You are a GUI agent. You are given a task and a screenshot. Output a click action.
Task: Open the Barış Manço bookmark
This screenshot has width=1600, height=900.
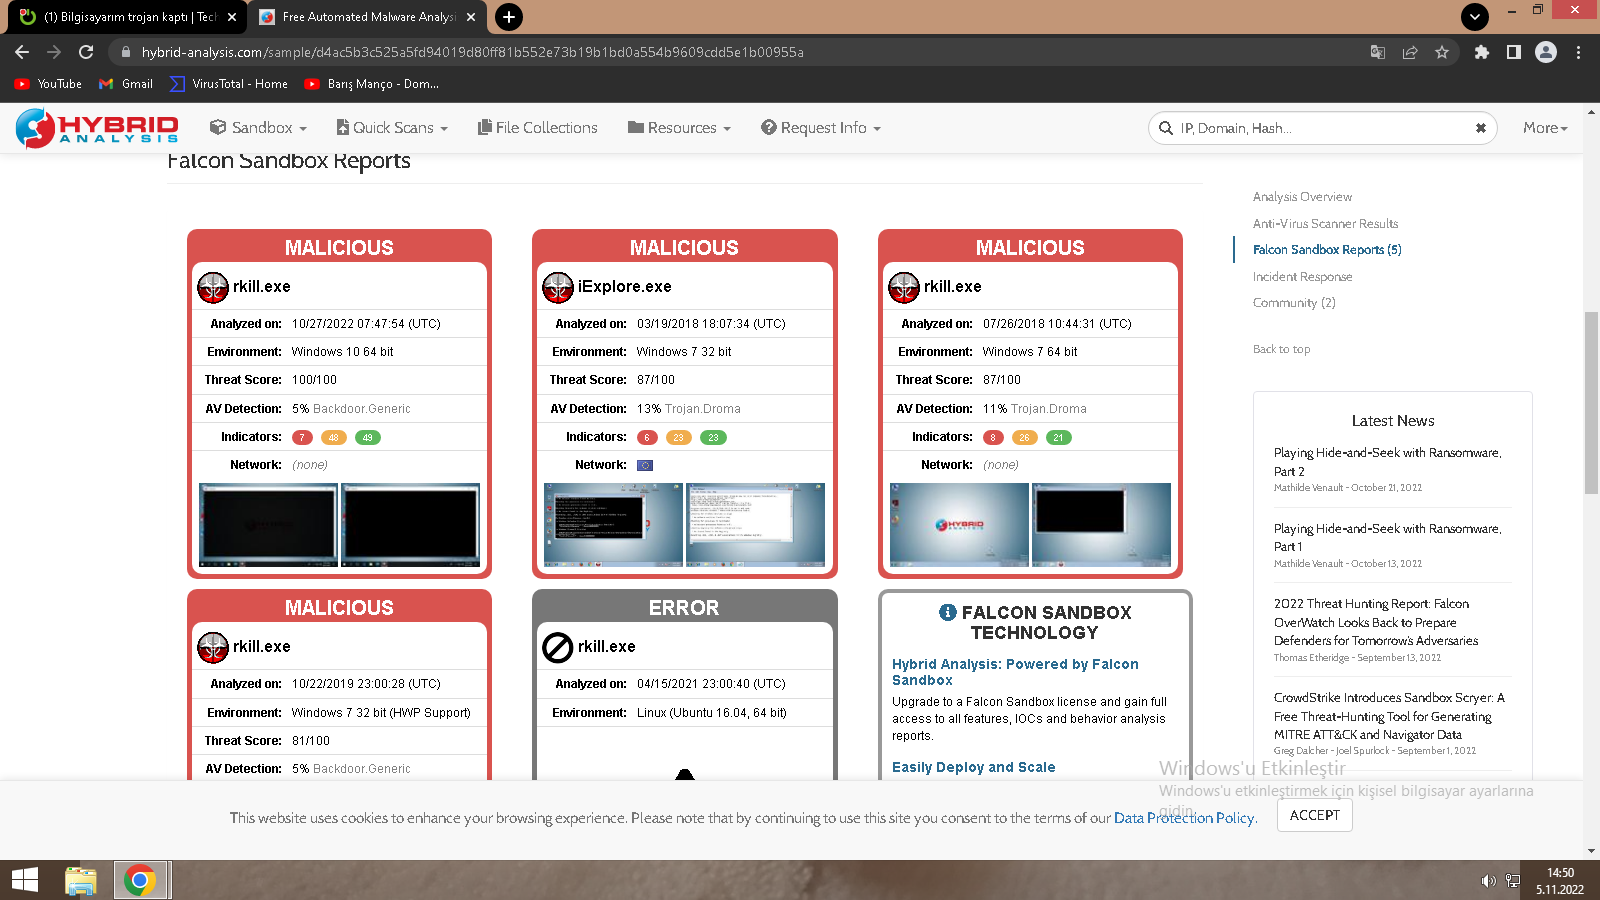tap(372, 84)
